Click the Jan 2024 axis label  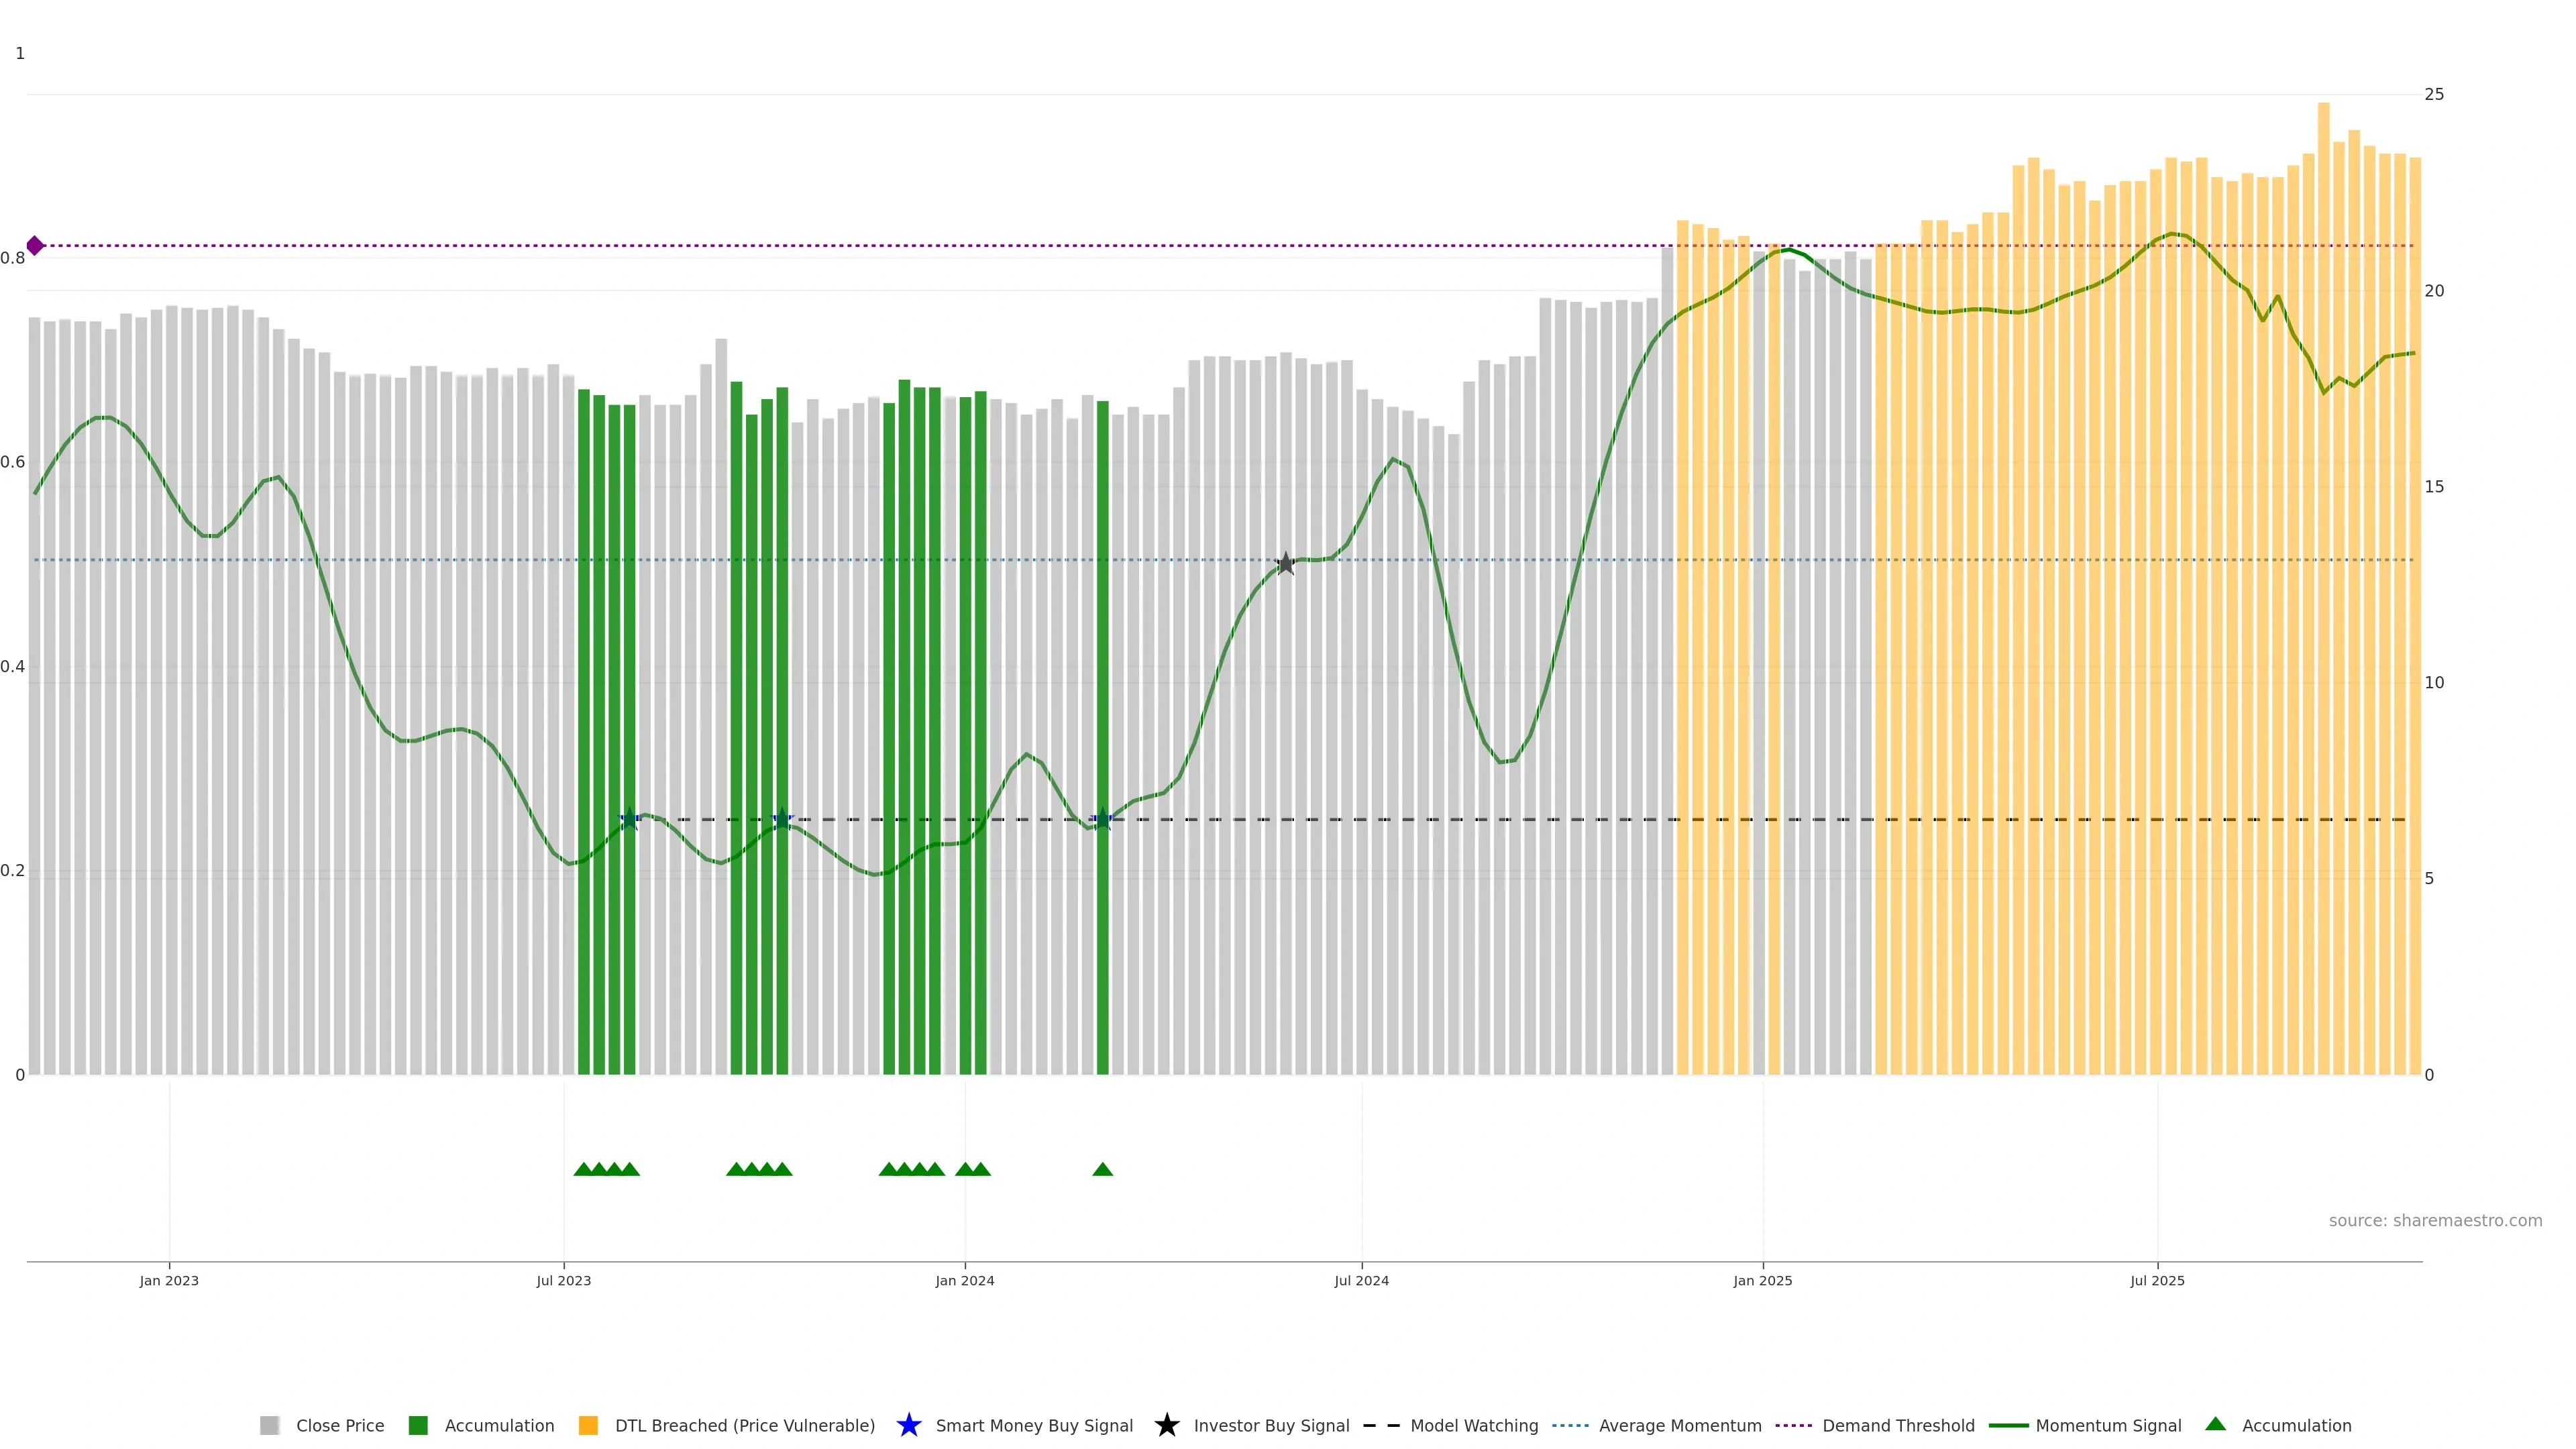click(x=964, y=1280)
